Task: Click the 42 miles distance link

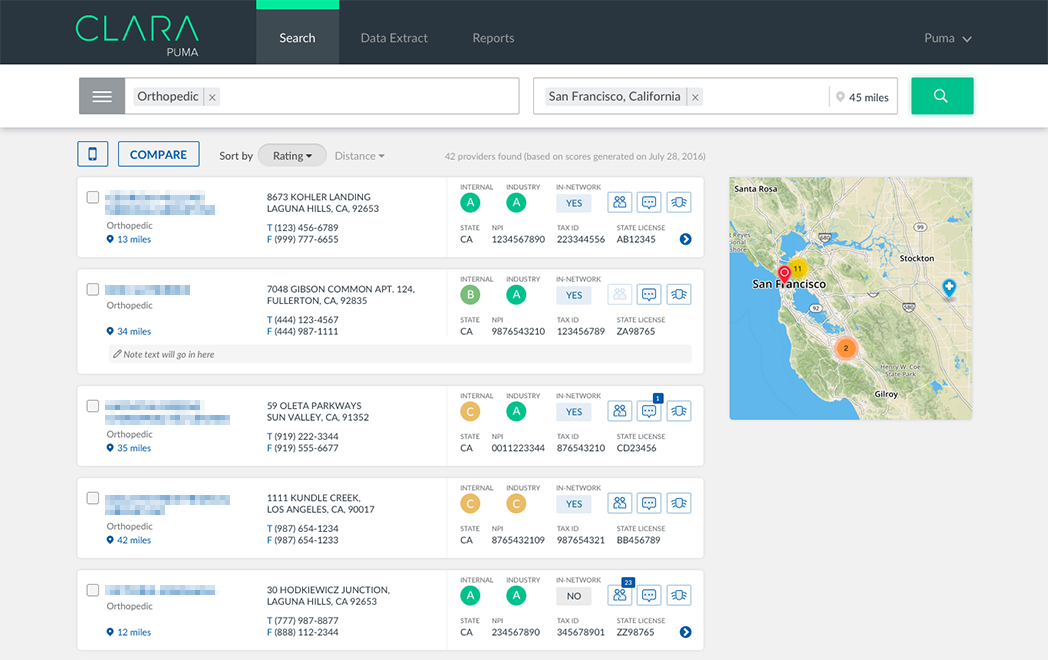Action: (x=129, y=540)
